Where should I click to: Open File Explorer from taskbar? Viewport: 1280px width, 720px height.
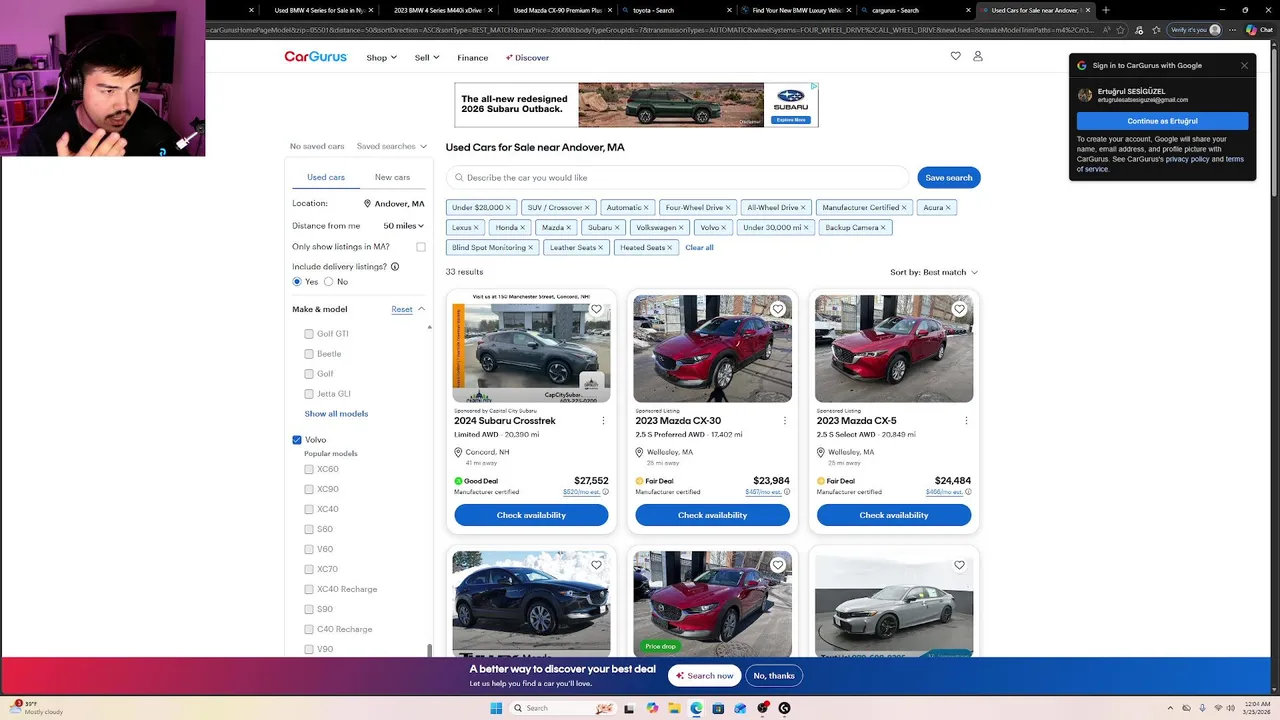674,708
